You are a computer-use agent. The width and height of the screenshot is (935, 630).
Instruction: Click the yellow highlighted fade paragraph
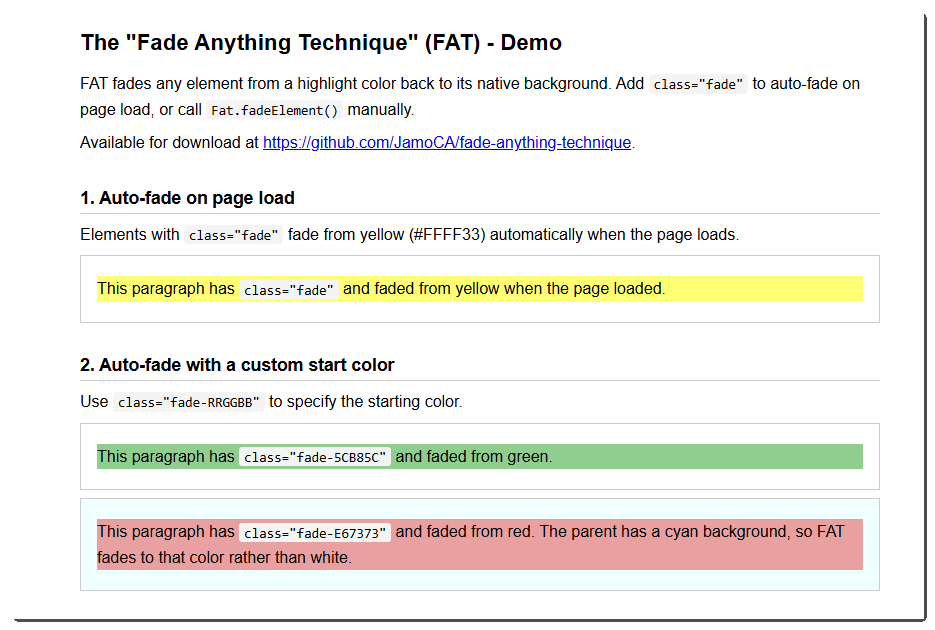(x=479, y=288)
